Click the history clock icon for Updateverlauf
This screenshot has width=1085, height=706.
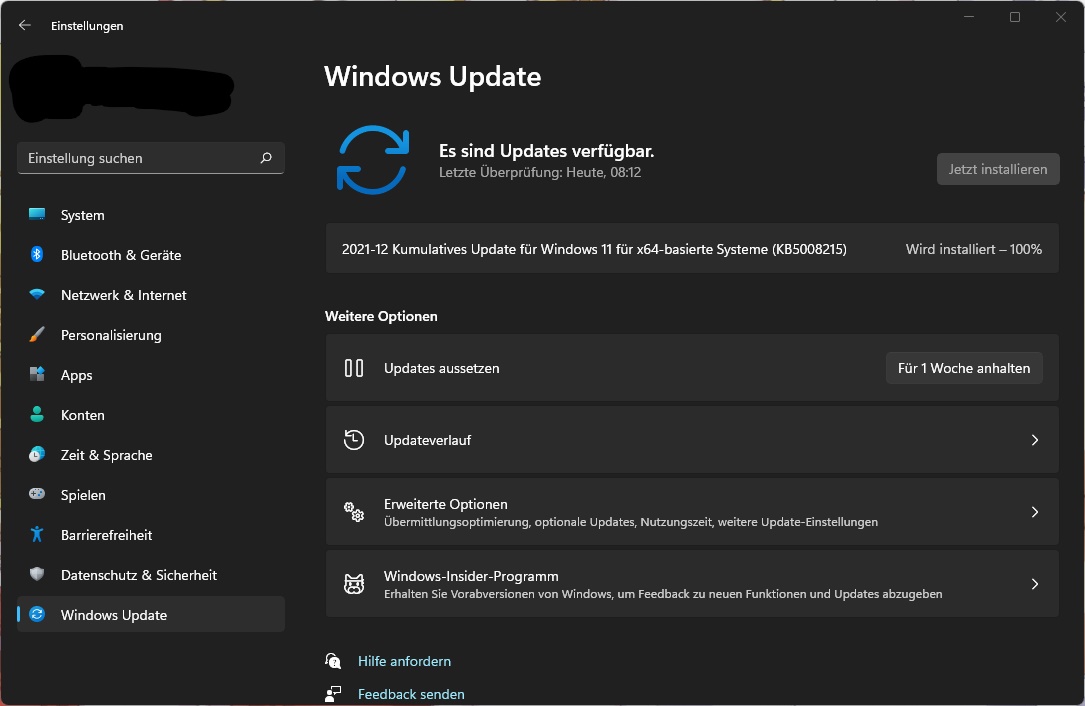(354, 440)
